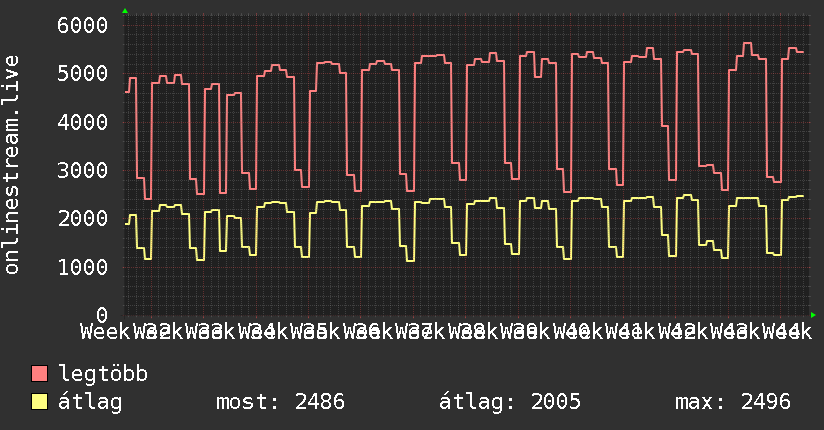Click the y-axis label 4000
The image size is (824, 430).
tap(83, 122)
